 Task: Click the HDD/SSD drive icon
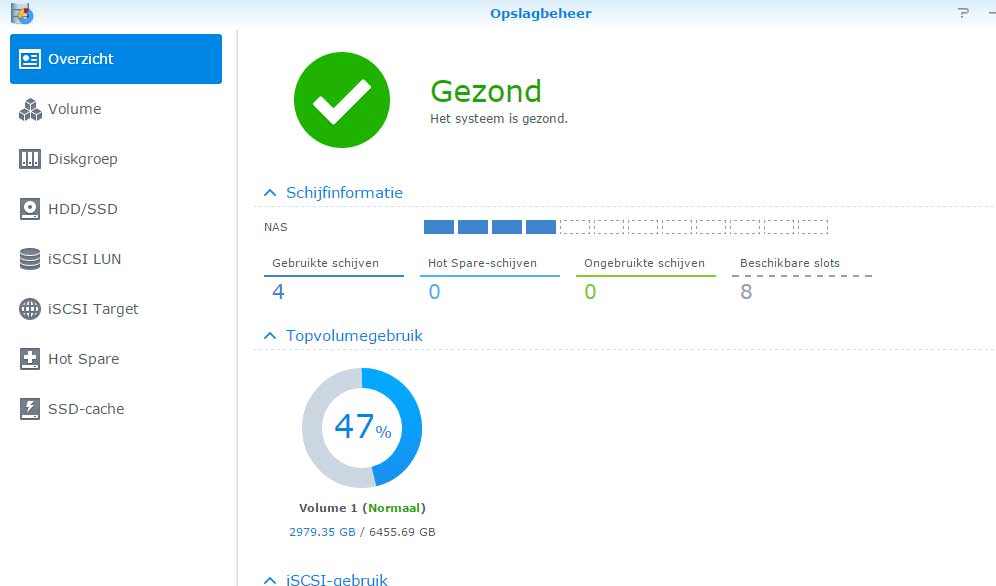tap(30, 209)
